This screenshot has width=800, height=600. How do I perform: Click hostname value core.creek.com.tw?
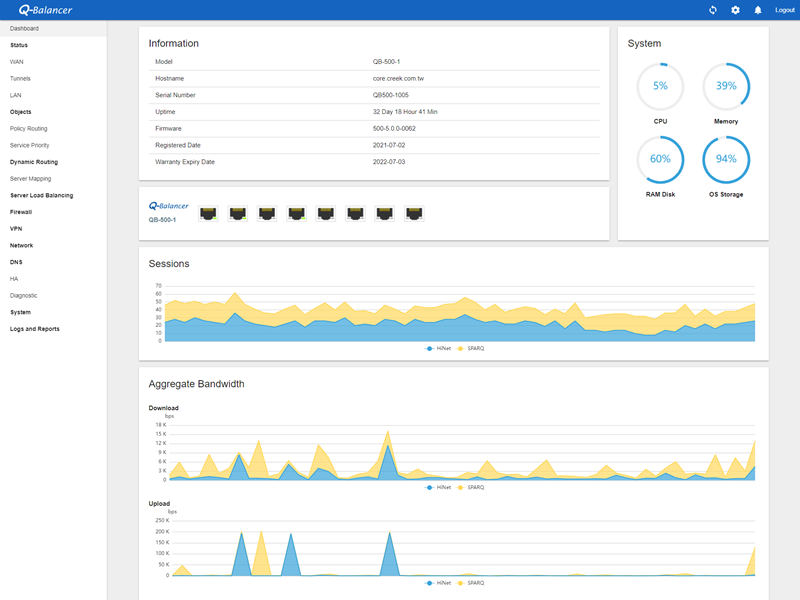[x=398, y=79]
